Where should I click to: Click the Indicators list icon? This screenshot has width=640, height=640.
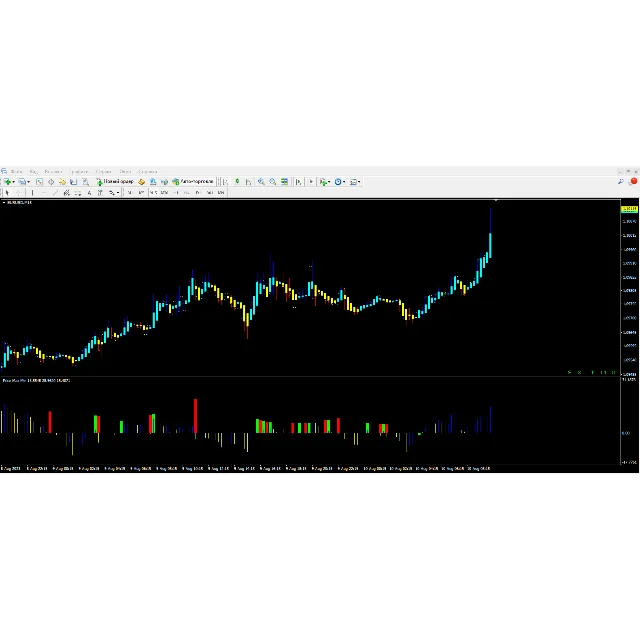(323, 182)
